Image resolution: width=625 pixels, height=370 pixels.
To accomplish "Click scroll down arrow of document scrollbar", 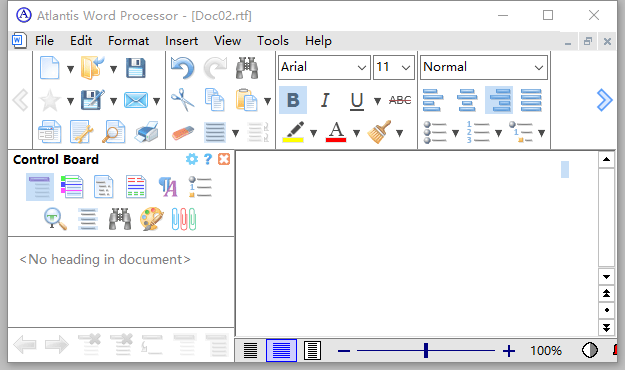I will pos(606,277).
